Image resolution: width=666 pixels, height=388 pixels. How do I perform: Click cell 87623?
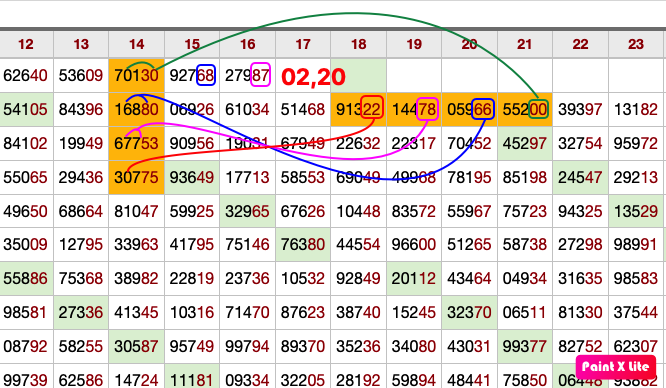tap(303, 313)
